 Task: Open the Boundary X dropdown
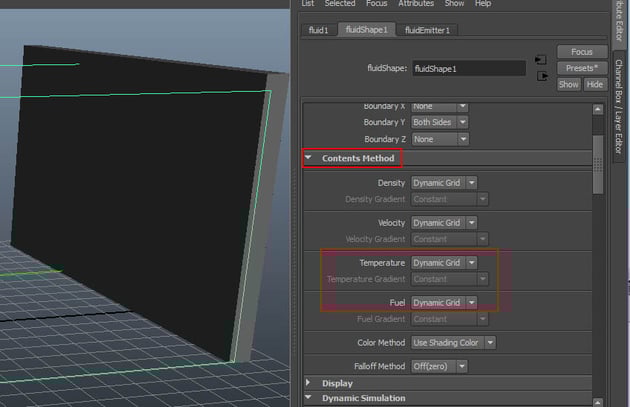click(440, 106)
